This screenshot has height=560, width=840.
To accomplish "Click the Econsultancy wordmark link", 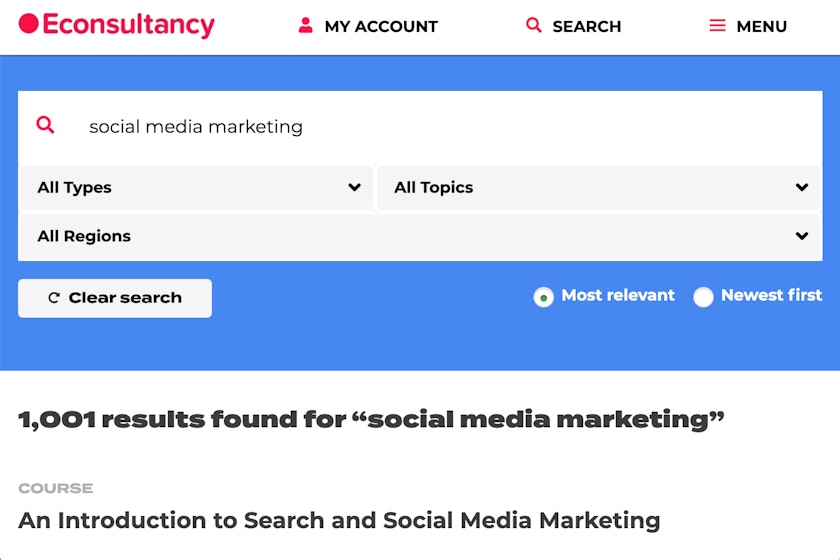I will [129, 25].
